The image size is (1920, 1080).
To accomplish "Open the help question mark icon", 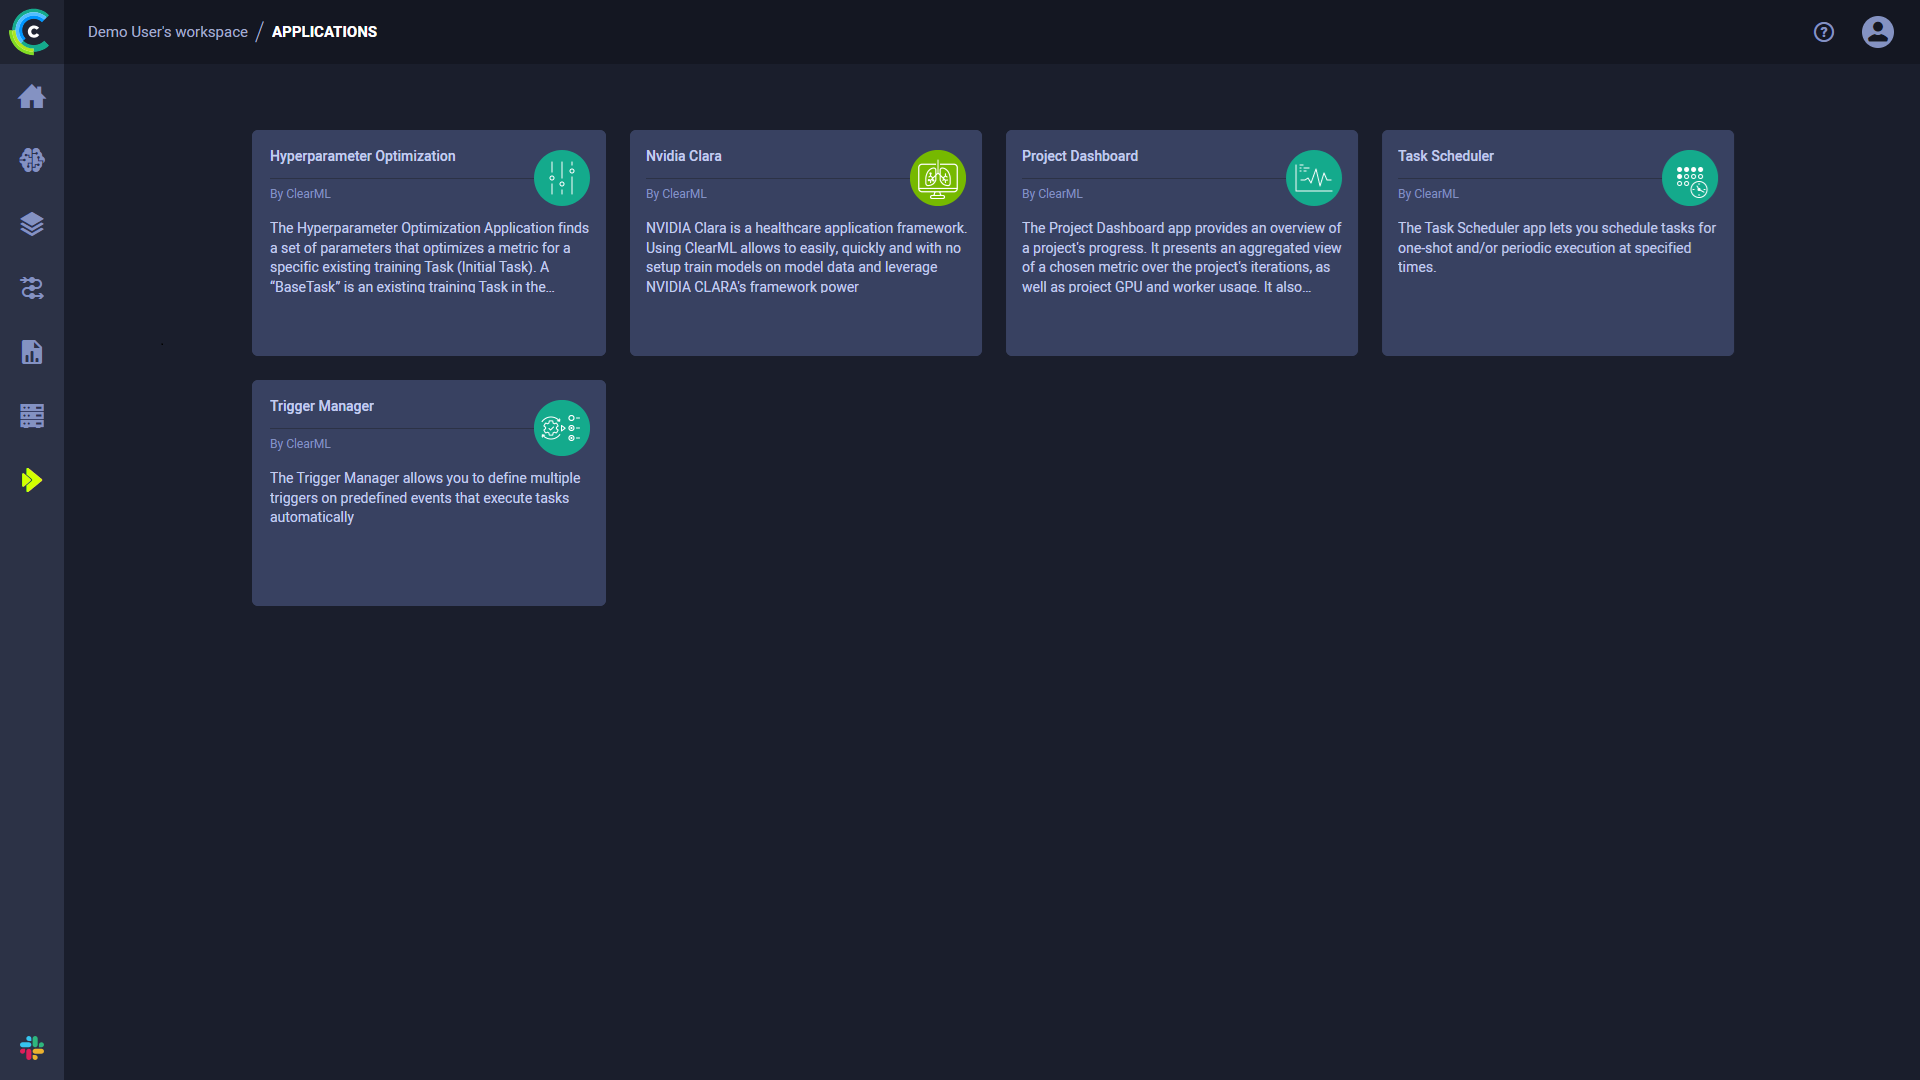I will 1824,32.
